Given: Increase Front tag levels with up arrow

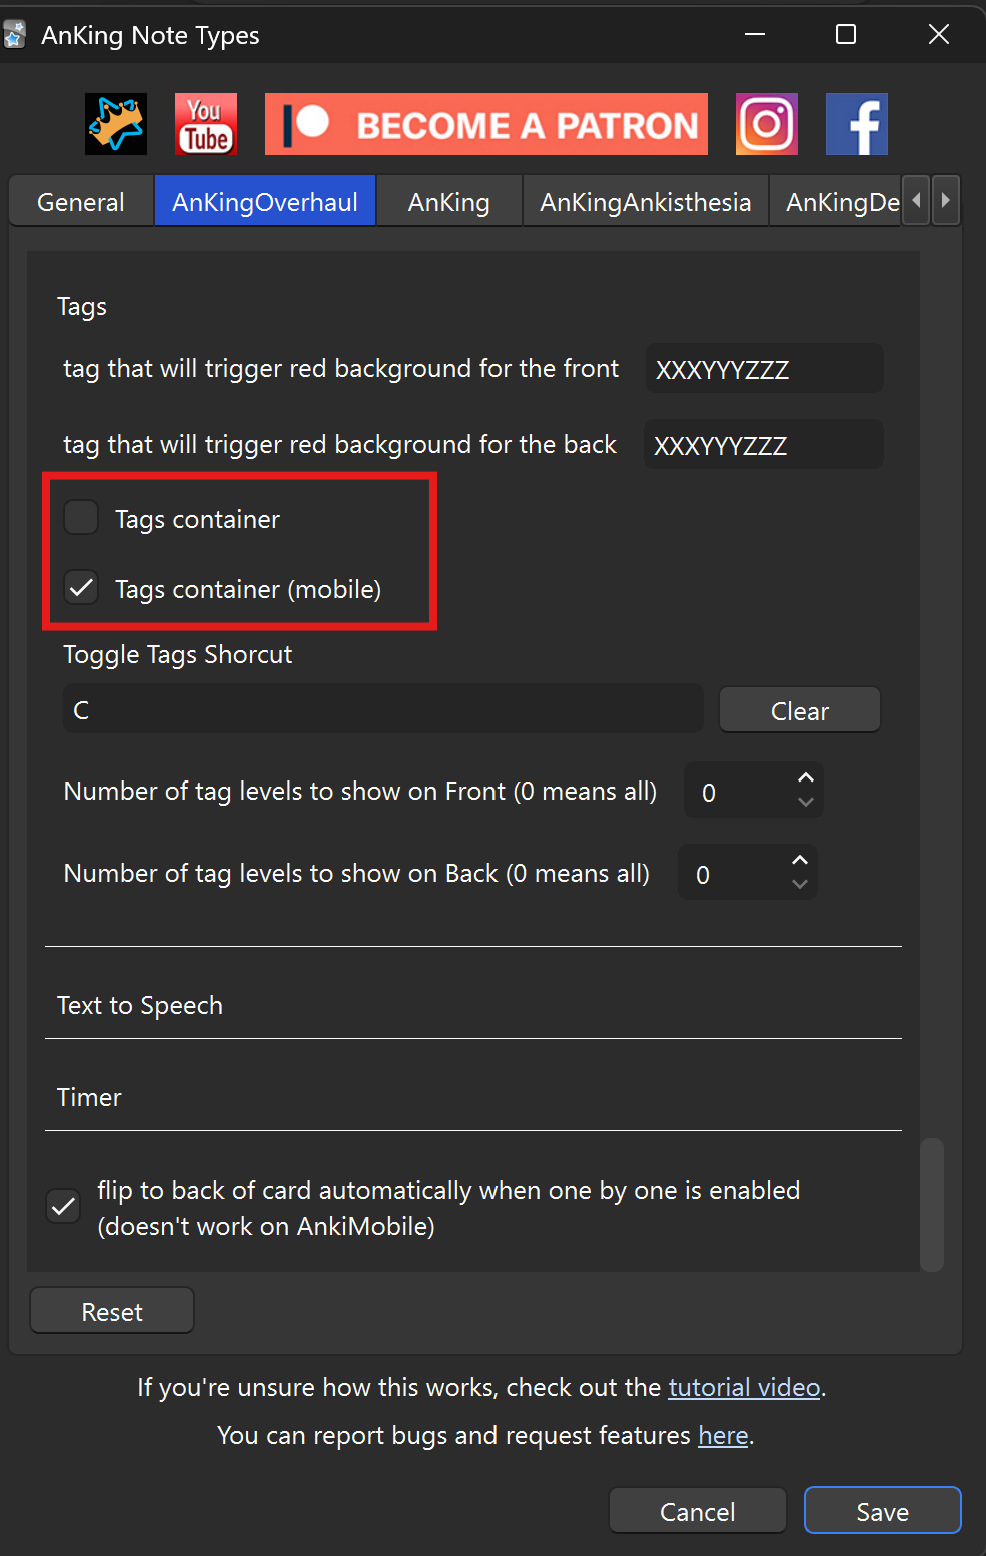Looking at the screenshot, I should [x=805, y=778].
